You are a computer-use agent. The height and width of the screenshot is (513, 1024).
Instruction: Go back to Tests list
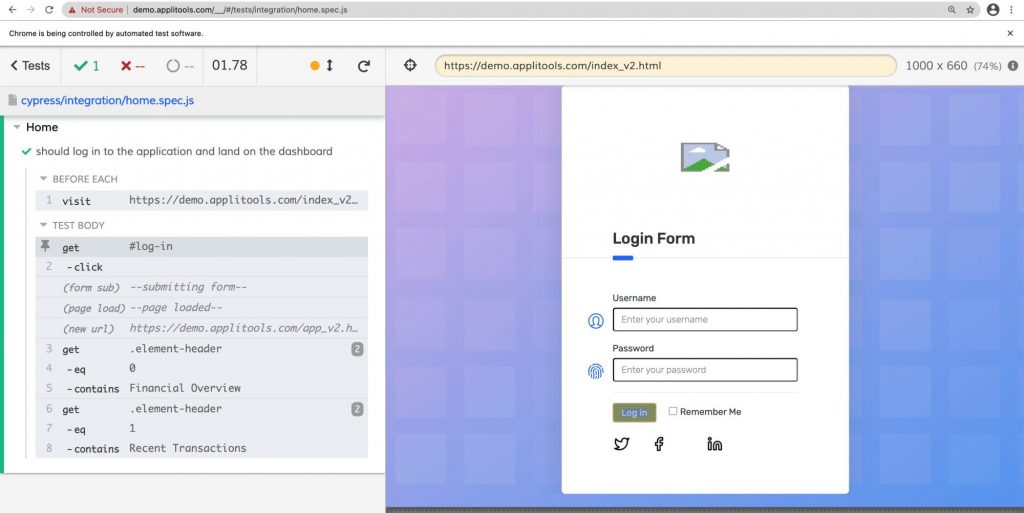click(30, 66)
